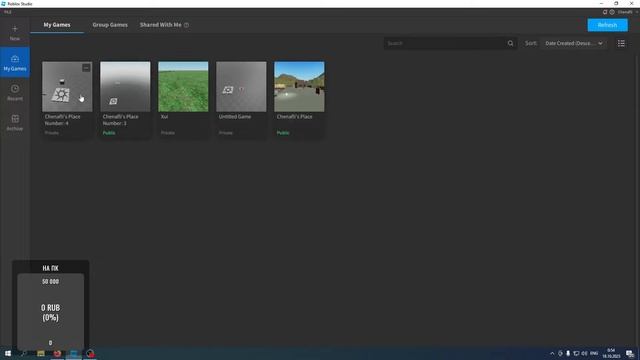The width and height of the screenshot is (640, 360).
Task: Open the My Games sidebar section
Action: (x=15, y=62)
